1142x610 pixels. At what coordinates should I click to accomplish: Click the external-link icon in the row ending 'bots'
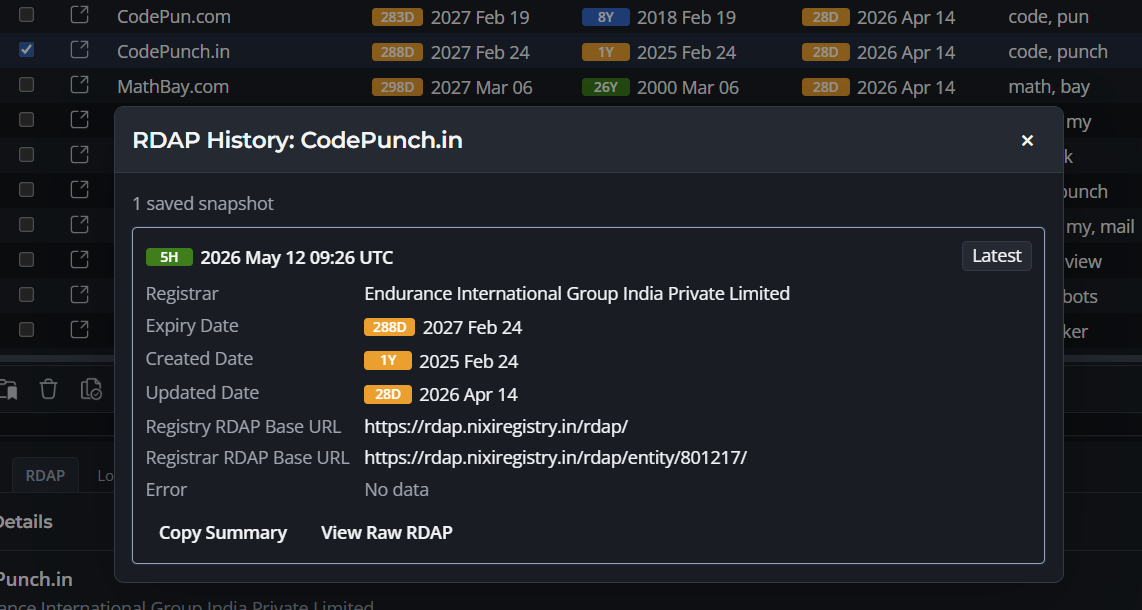click(x=79, y=294)
